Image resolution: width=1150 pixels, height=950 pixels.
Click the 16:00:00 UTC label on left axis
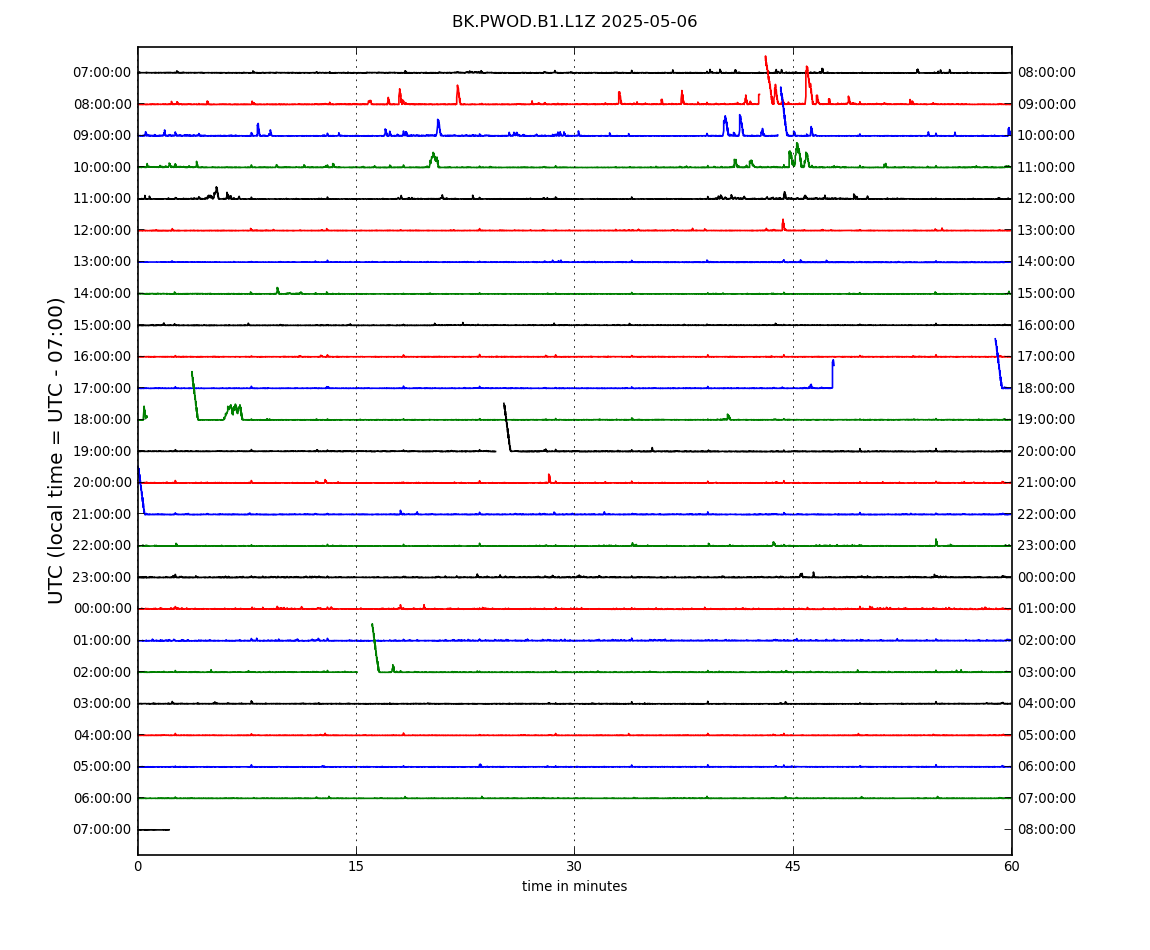[x=102, y=357]
